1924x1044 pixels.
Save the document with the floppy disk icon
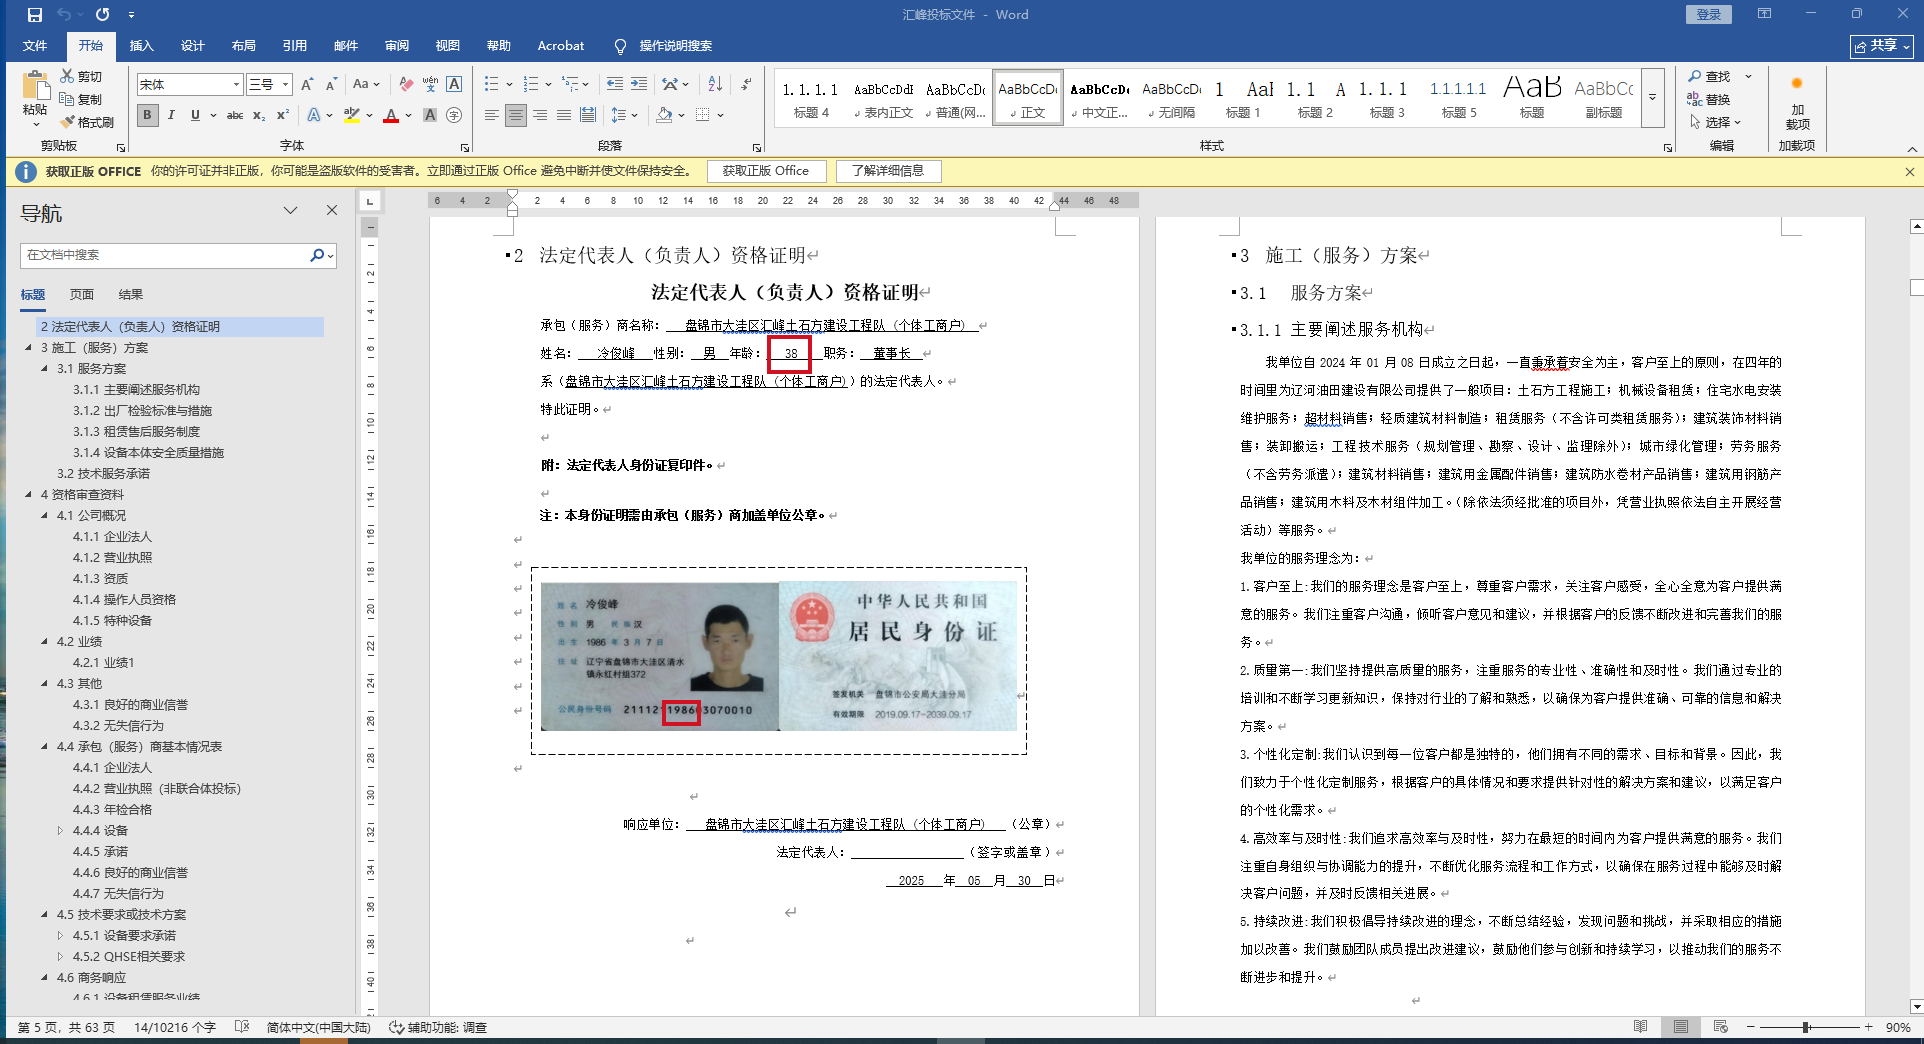[x=35, y=15]
